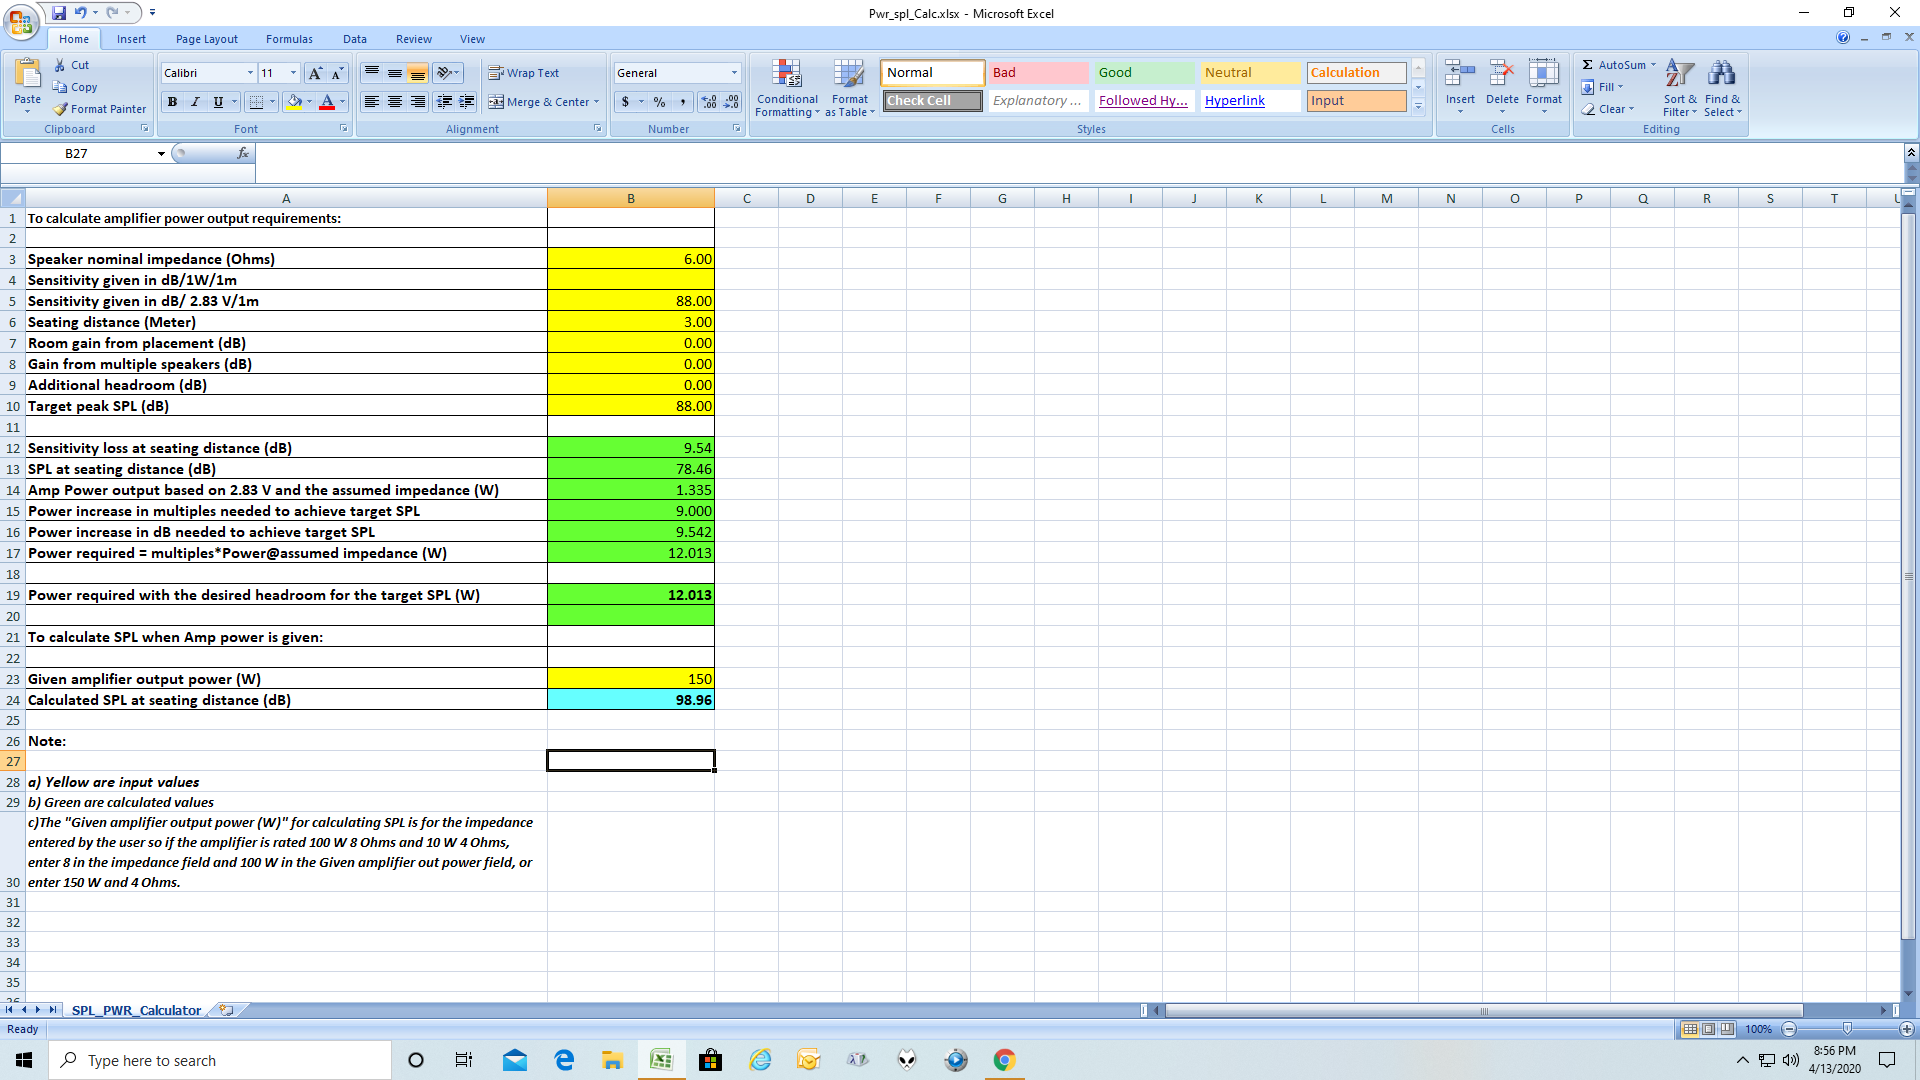Click the Paste clipboard icon
Image resolution: width=1920 pixels, height=1080 pixels.
tap(28, 75)
